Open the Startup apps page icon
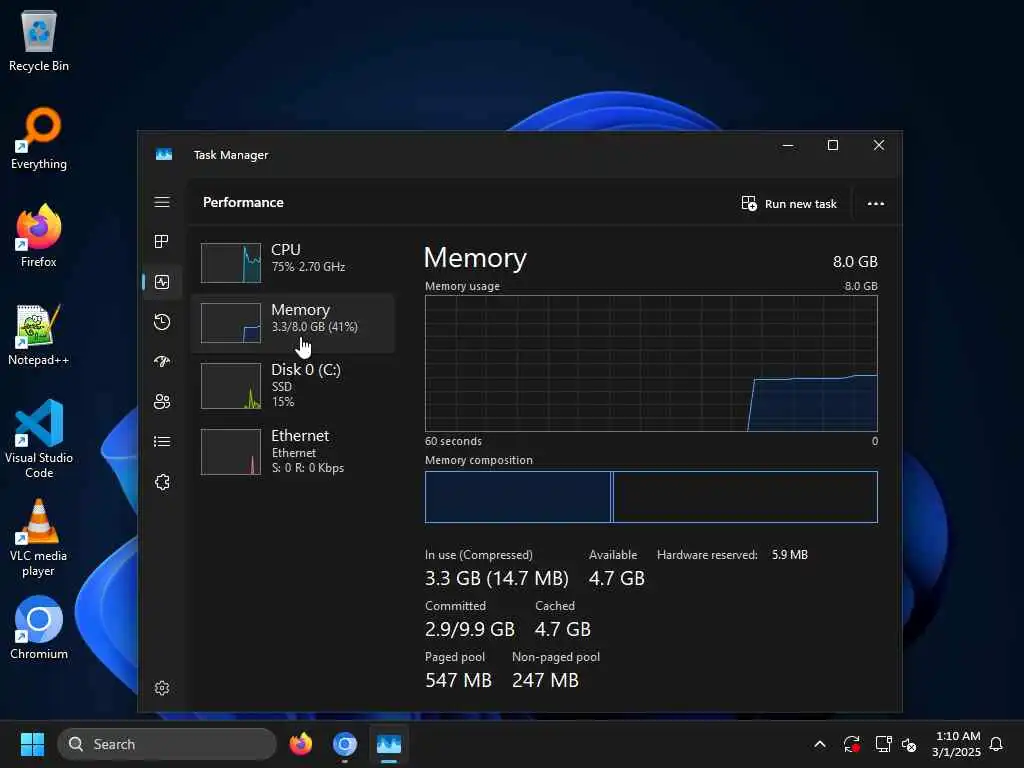The image size is (1024, 768). click(x=162, y=362)
